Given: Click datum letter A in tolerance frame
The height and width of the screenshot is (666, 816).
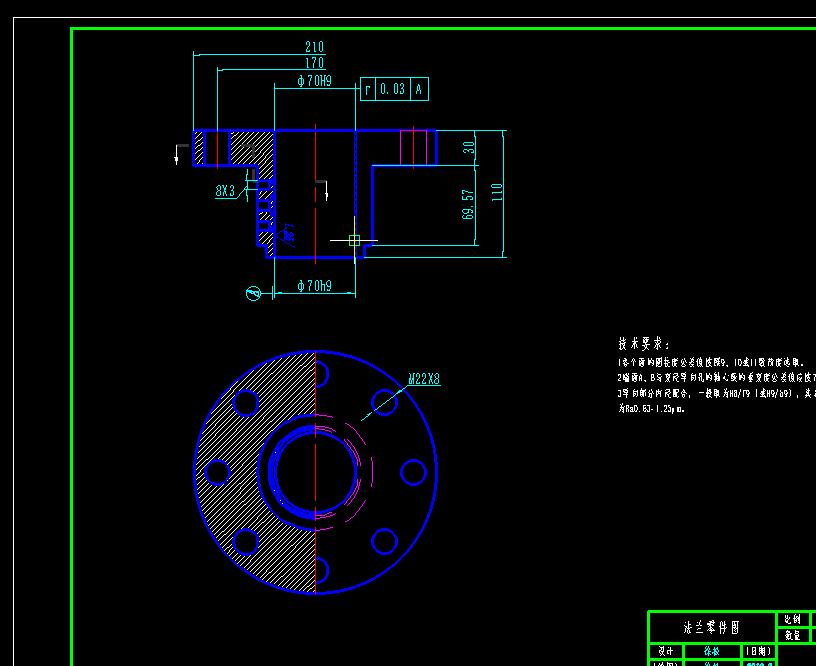Looking at the screenshot, I should click(419, 89).
